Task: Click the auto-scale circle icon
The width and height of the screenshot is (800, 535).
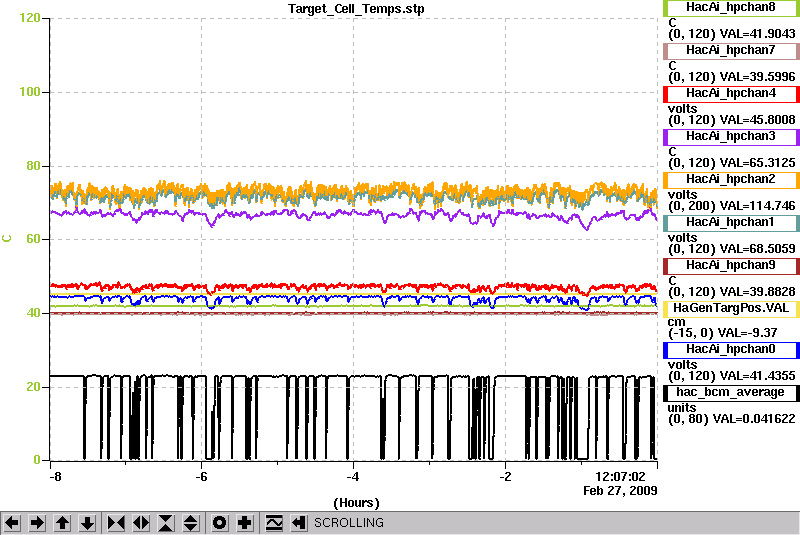Action: pos(219,523)
